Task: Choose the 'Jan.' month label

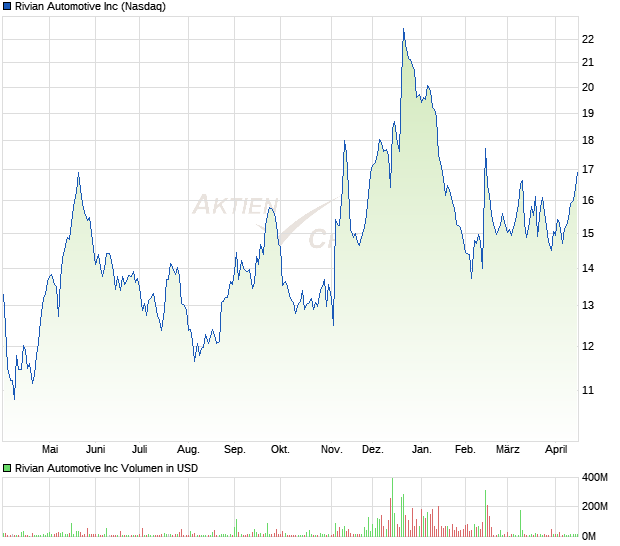Action: [421, 450]
